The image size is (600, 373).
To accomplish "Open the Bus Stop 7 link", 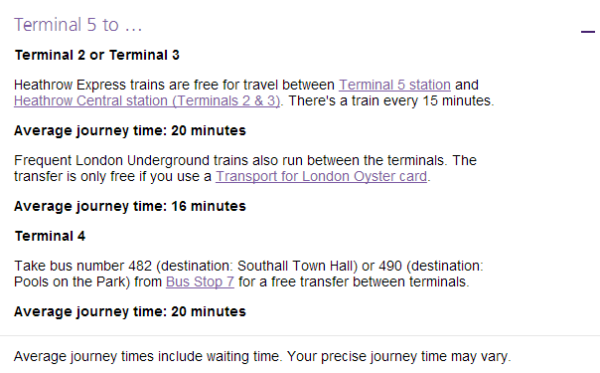I will 200,282.
